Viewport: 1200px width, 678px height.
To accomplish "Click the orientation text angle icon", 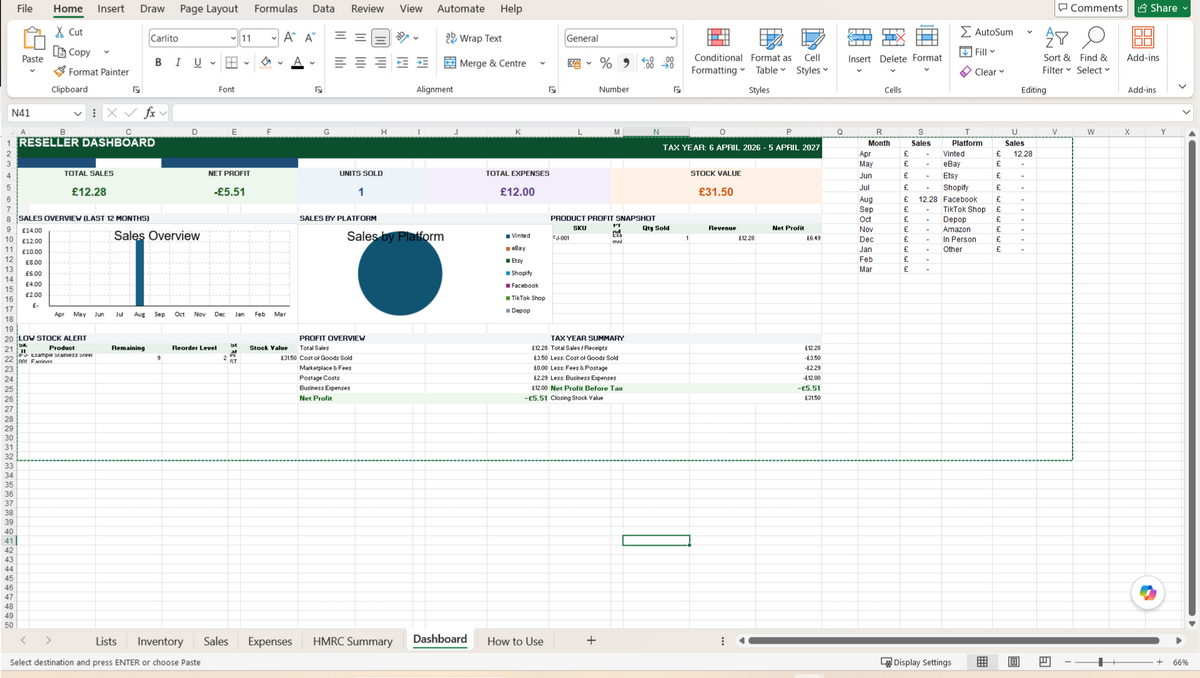I will pos(402,38).
